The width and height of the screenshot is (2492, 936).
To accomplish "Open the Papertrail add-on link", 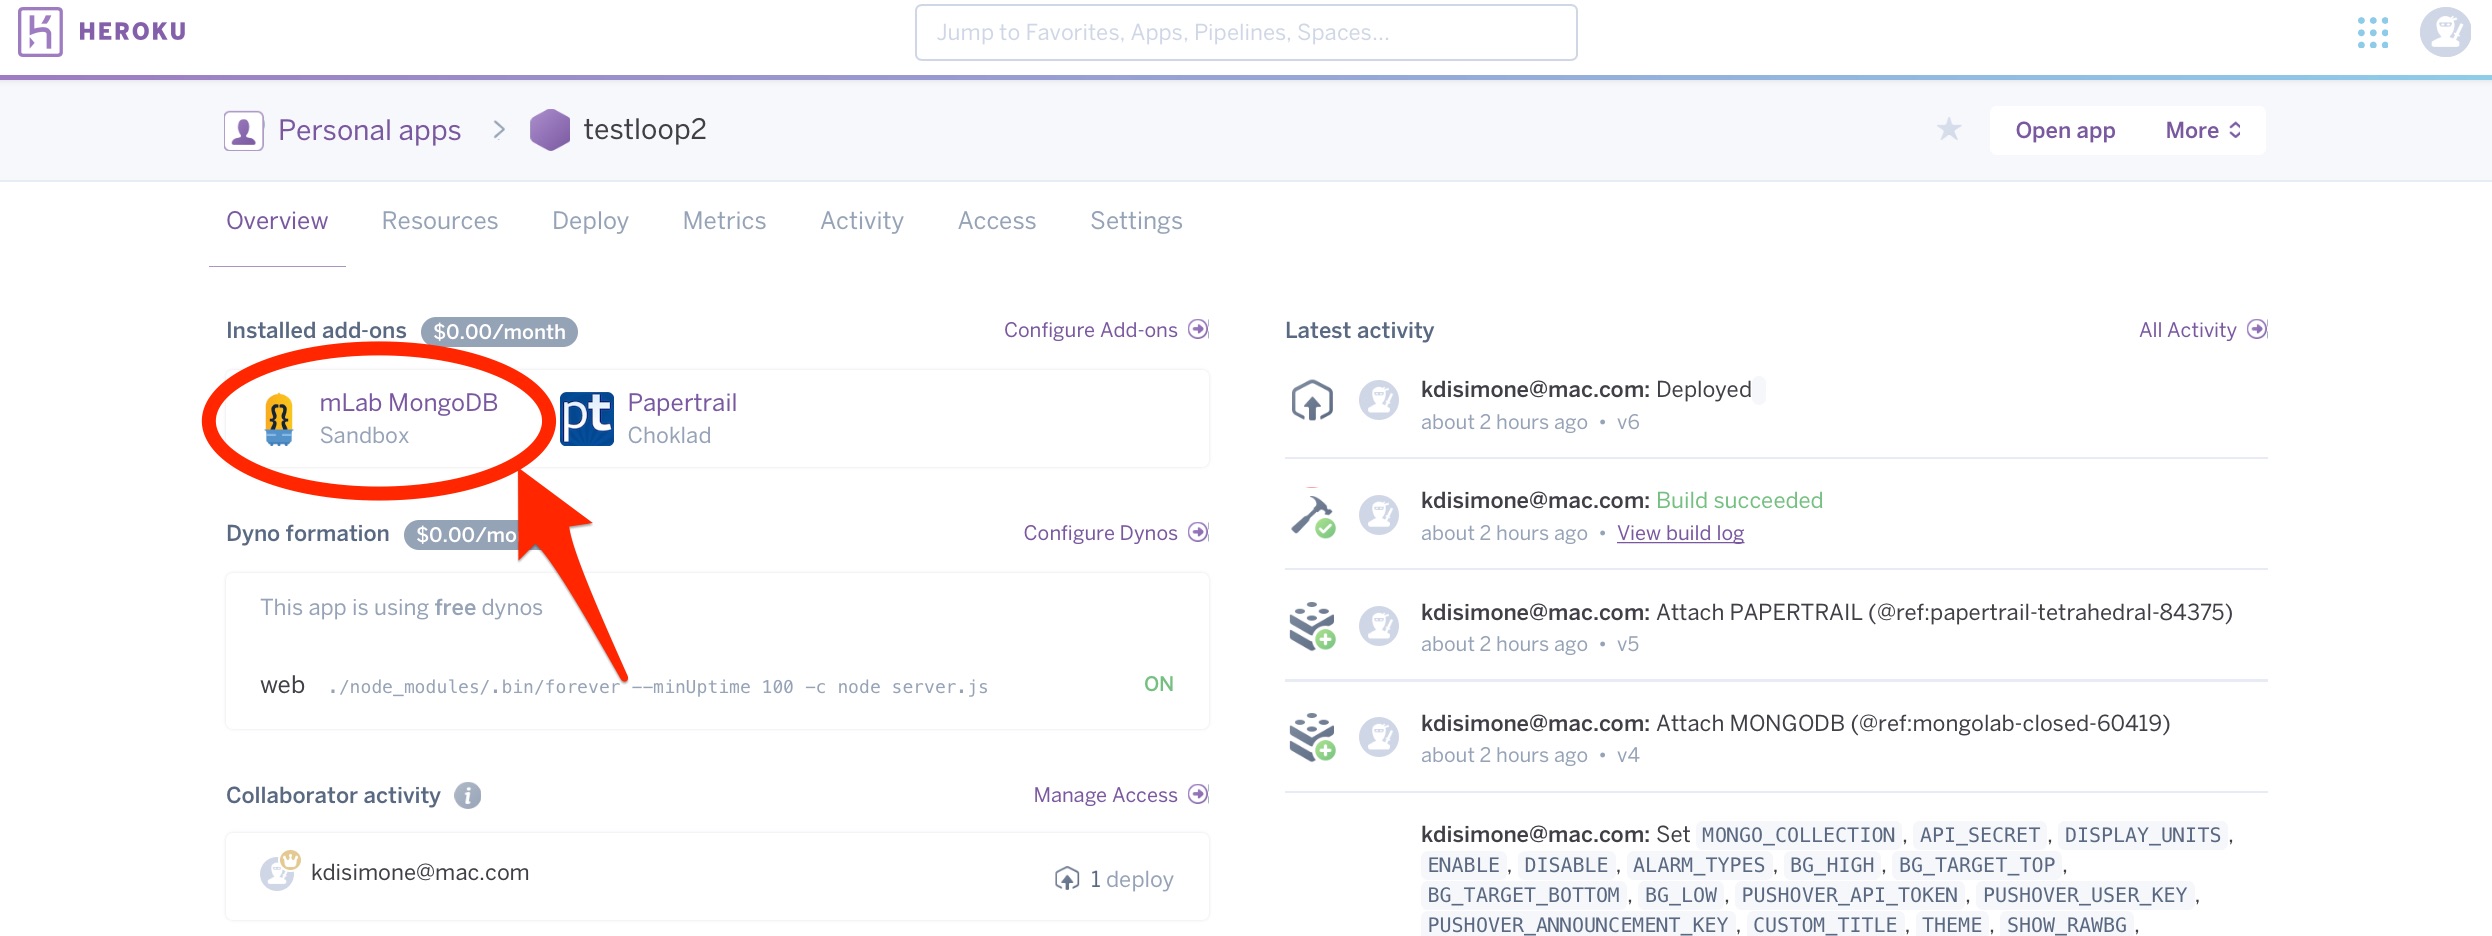I will click(682, 403).
